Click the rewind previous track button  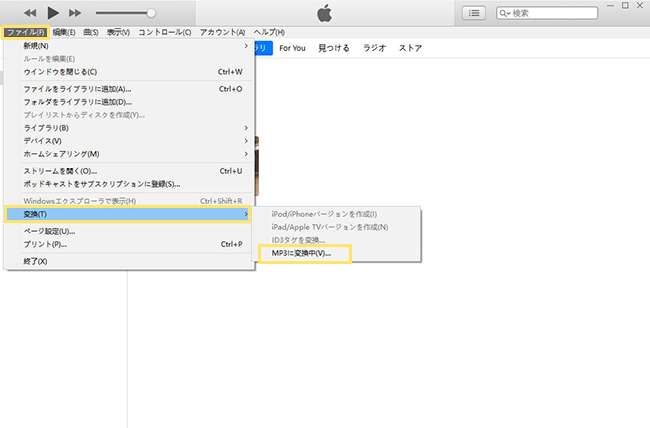30,13
